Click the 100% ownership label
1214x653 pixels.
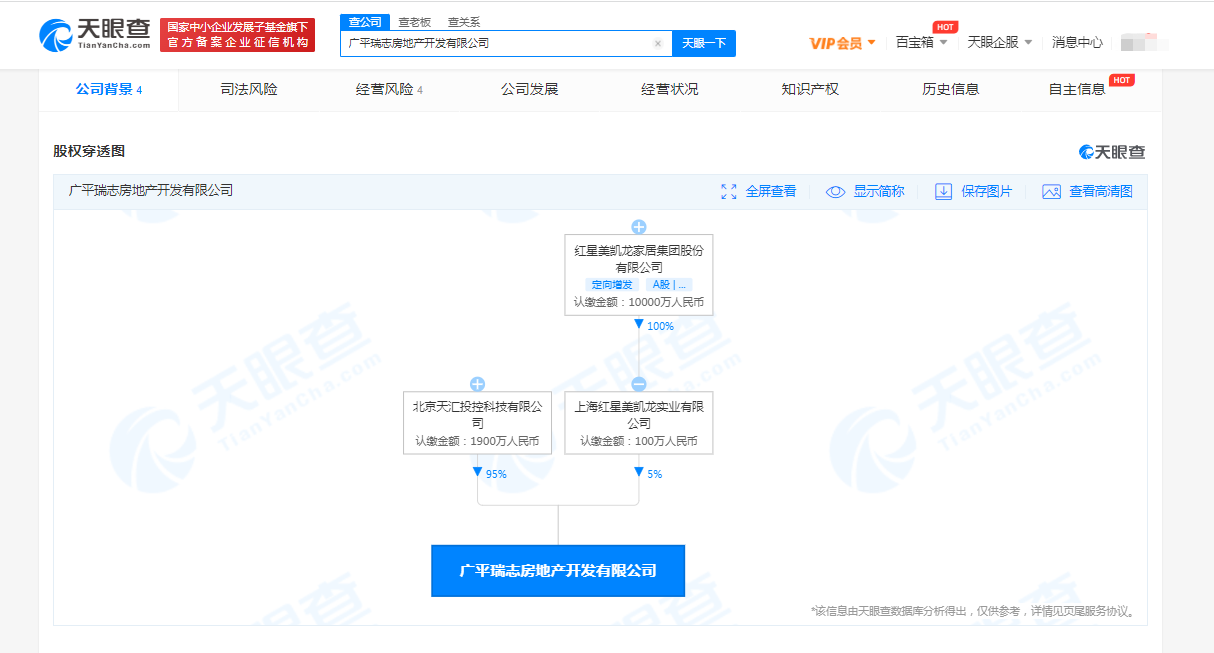pos(660,326)
